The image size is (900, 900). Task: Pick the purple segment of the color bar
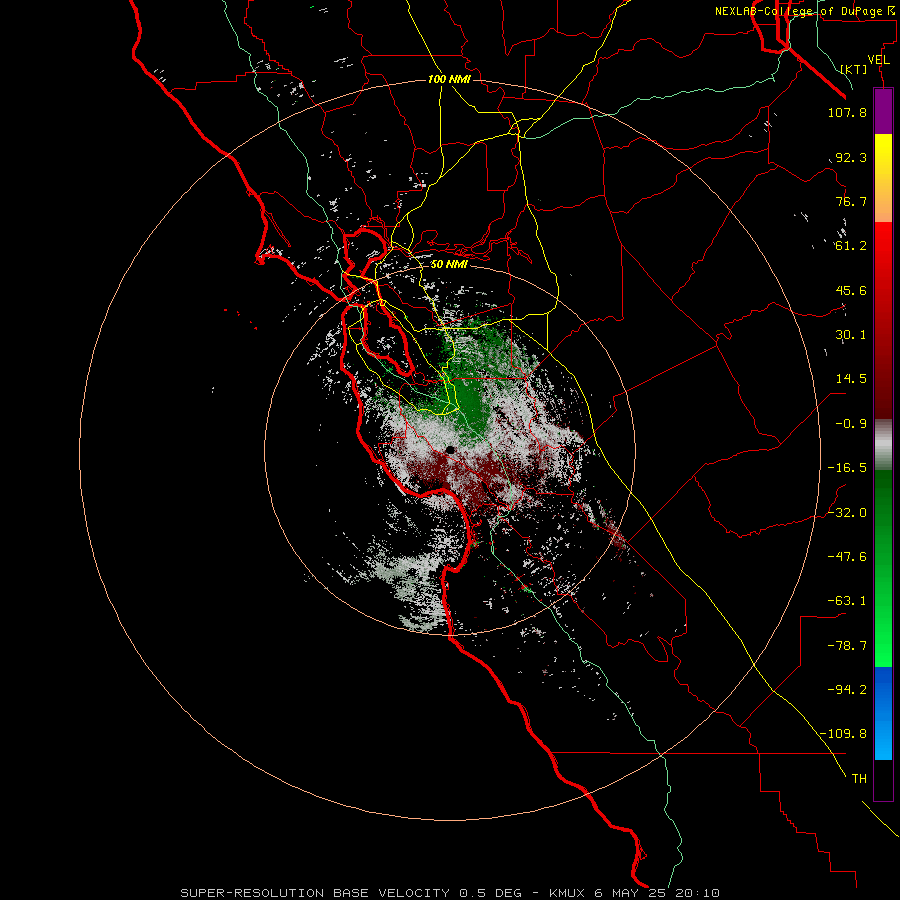point(883,112)
